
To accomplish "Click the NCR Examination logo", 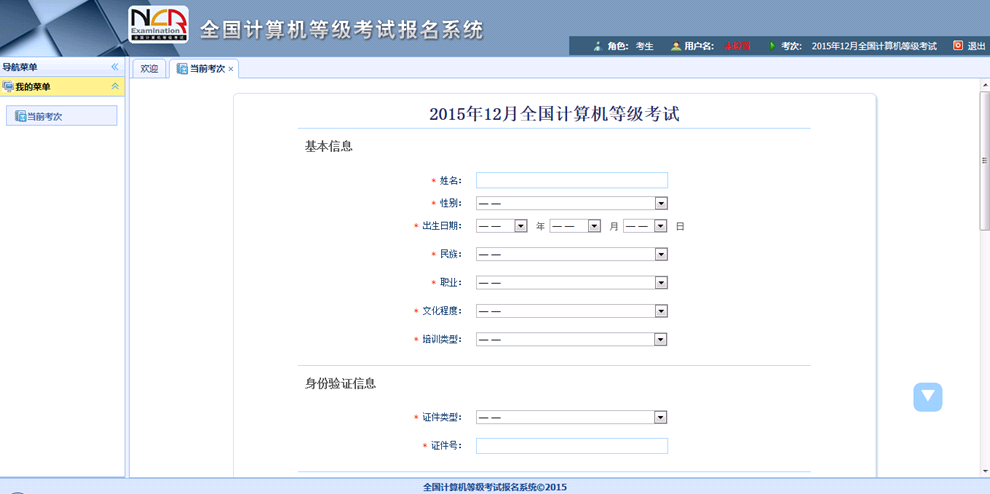I will point(158,26).
